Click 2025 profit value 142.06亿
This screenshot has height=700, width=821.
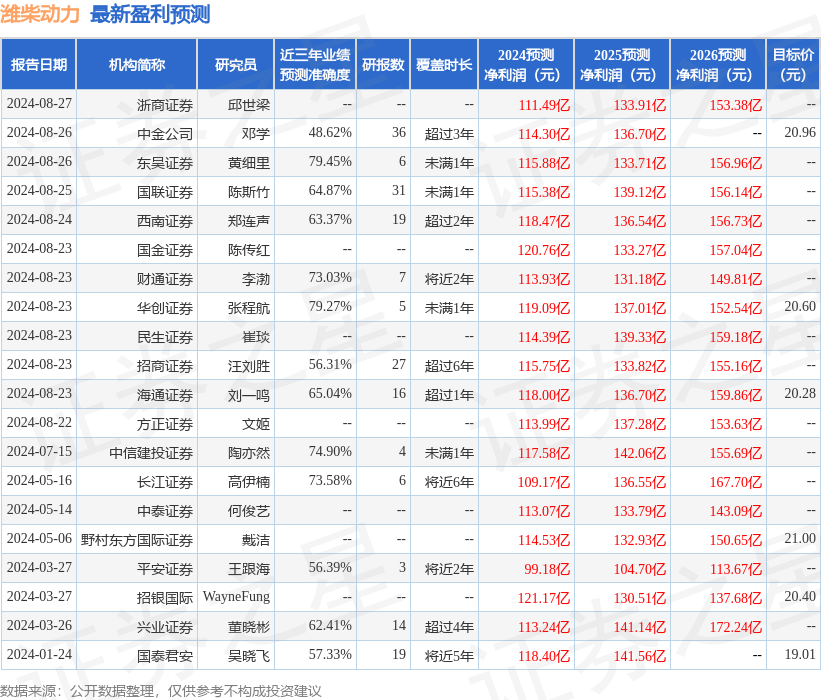640,453
